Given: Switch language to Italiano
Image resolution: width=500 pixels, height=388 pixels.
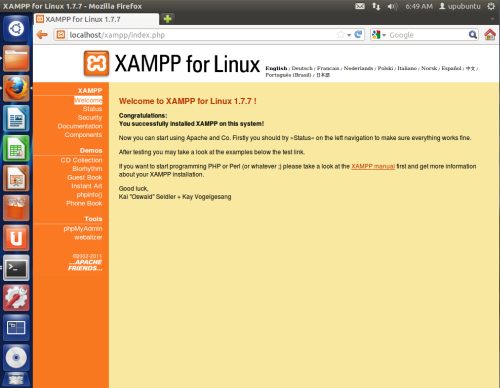Looking at the screenshot, I should coord(407,68).
